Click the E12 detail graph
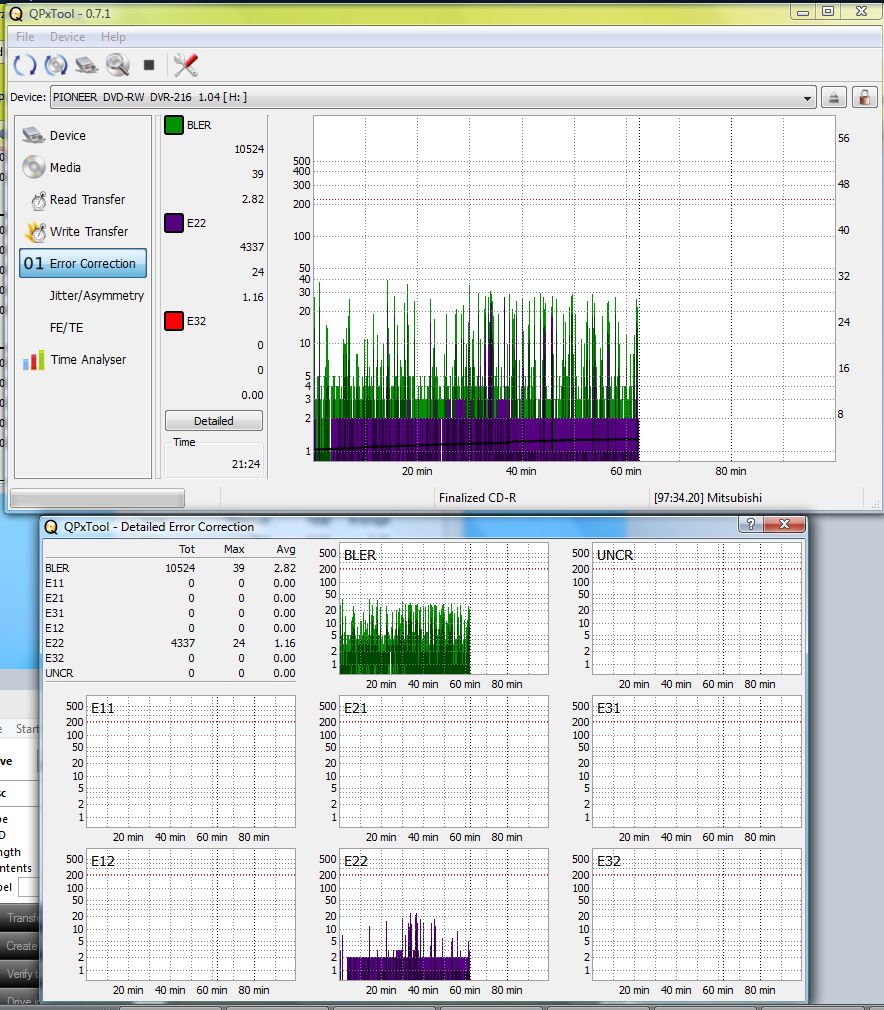Viewport: 884px width, 1010px height. (191, 915)
